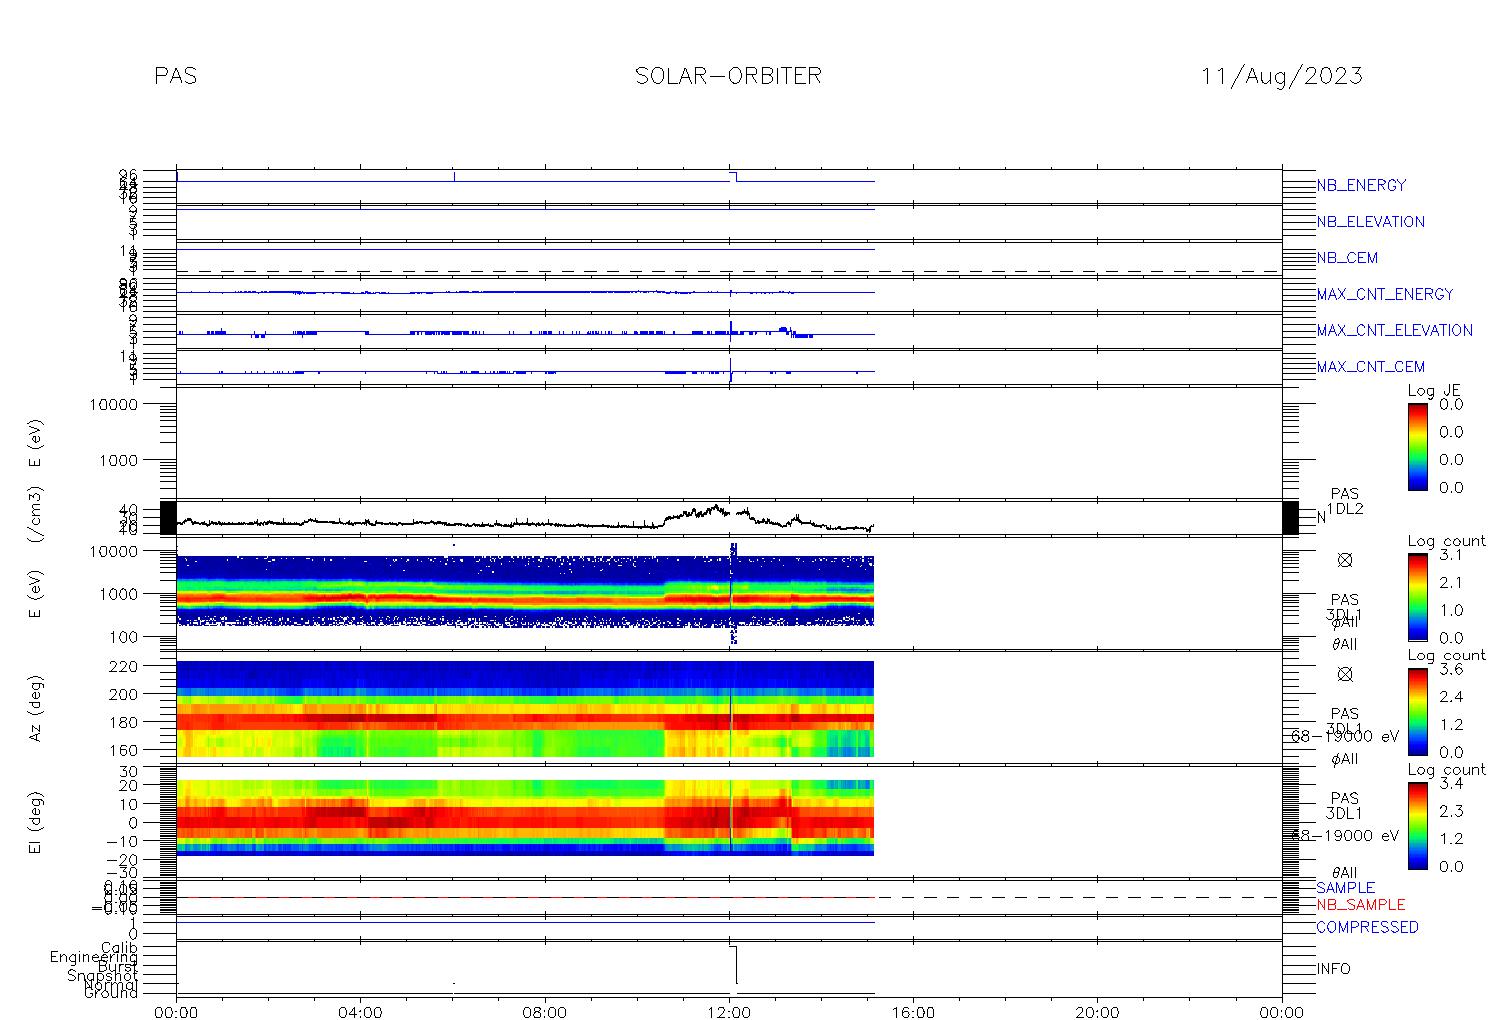
Task: Click the Calib mode label in INFO panel
Action: 119,947
